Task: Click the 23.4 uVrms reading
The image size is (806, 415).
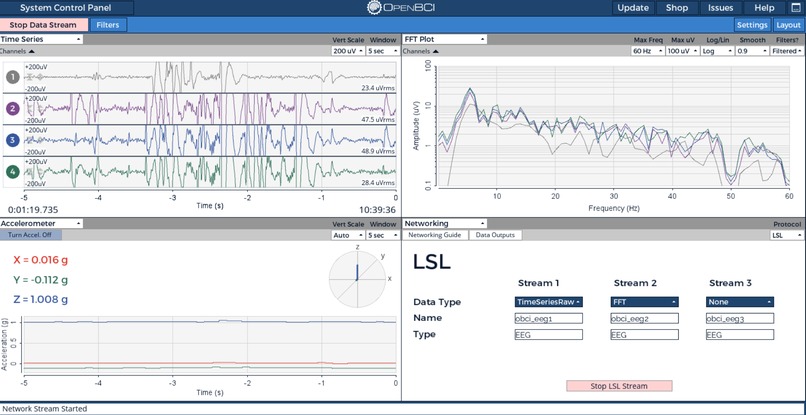Action: click(x=378, y=88)
